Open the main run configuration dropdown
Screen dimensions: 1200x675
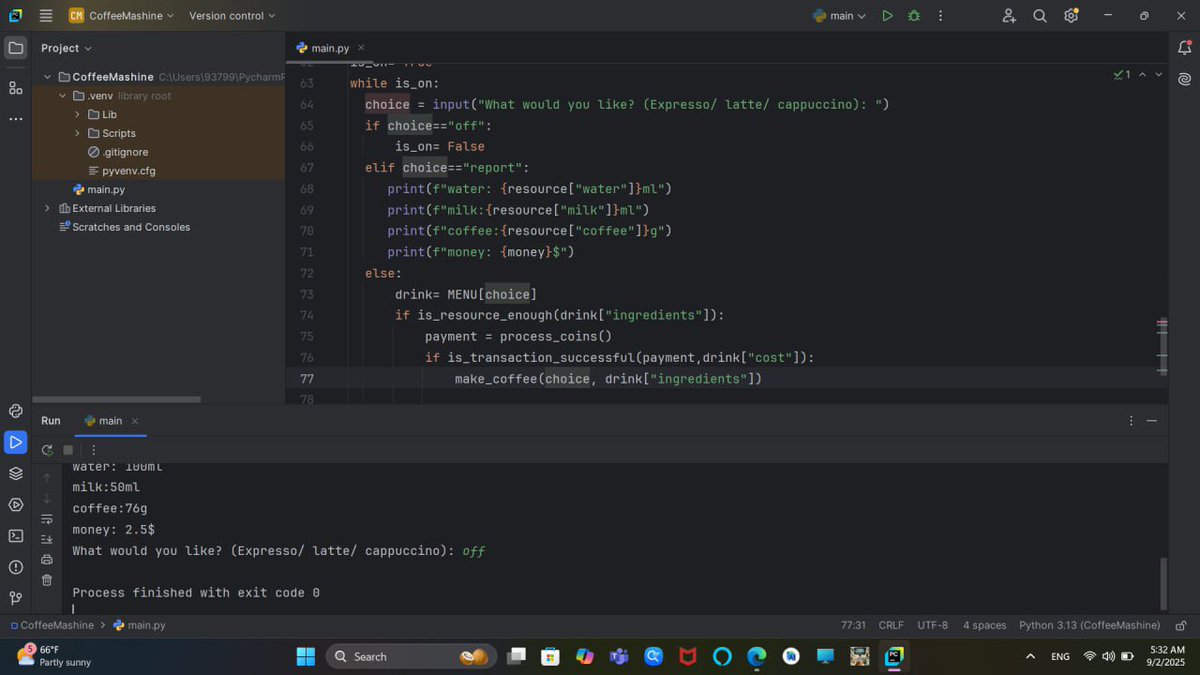[840, 16]
